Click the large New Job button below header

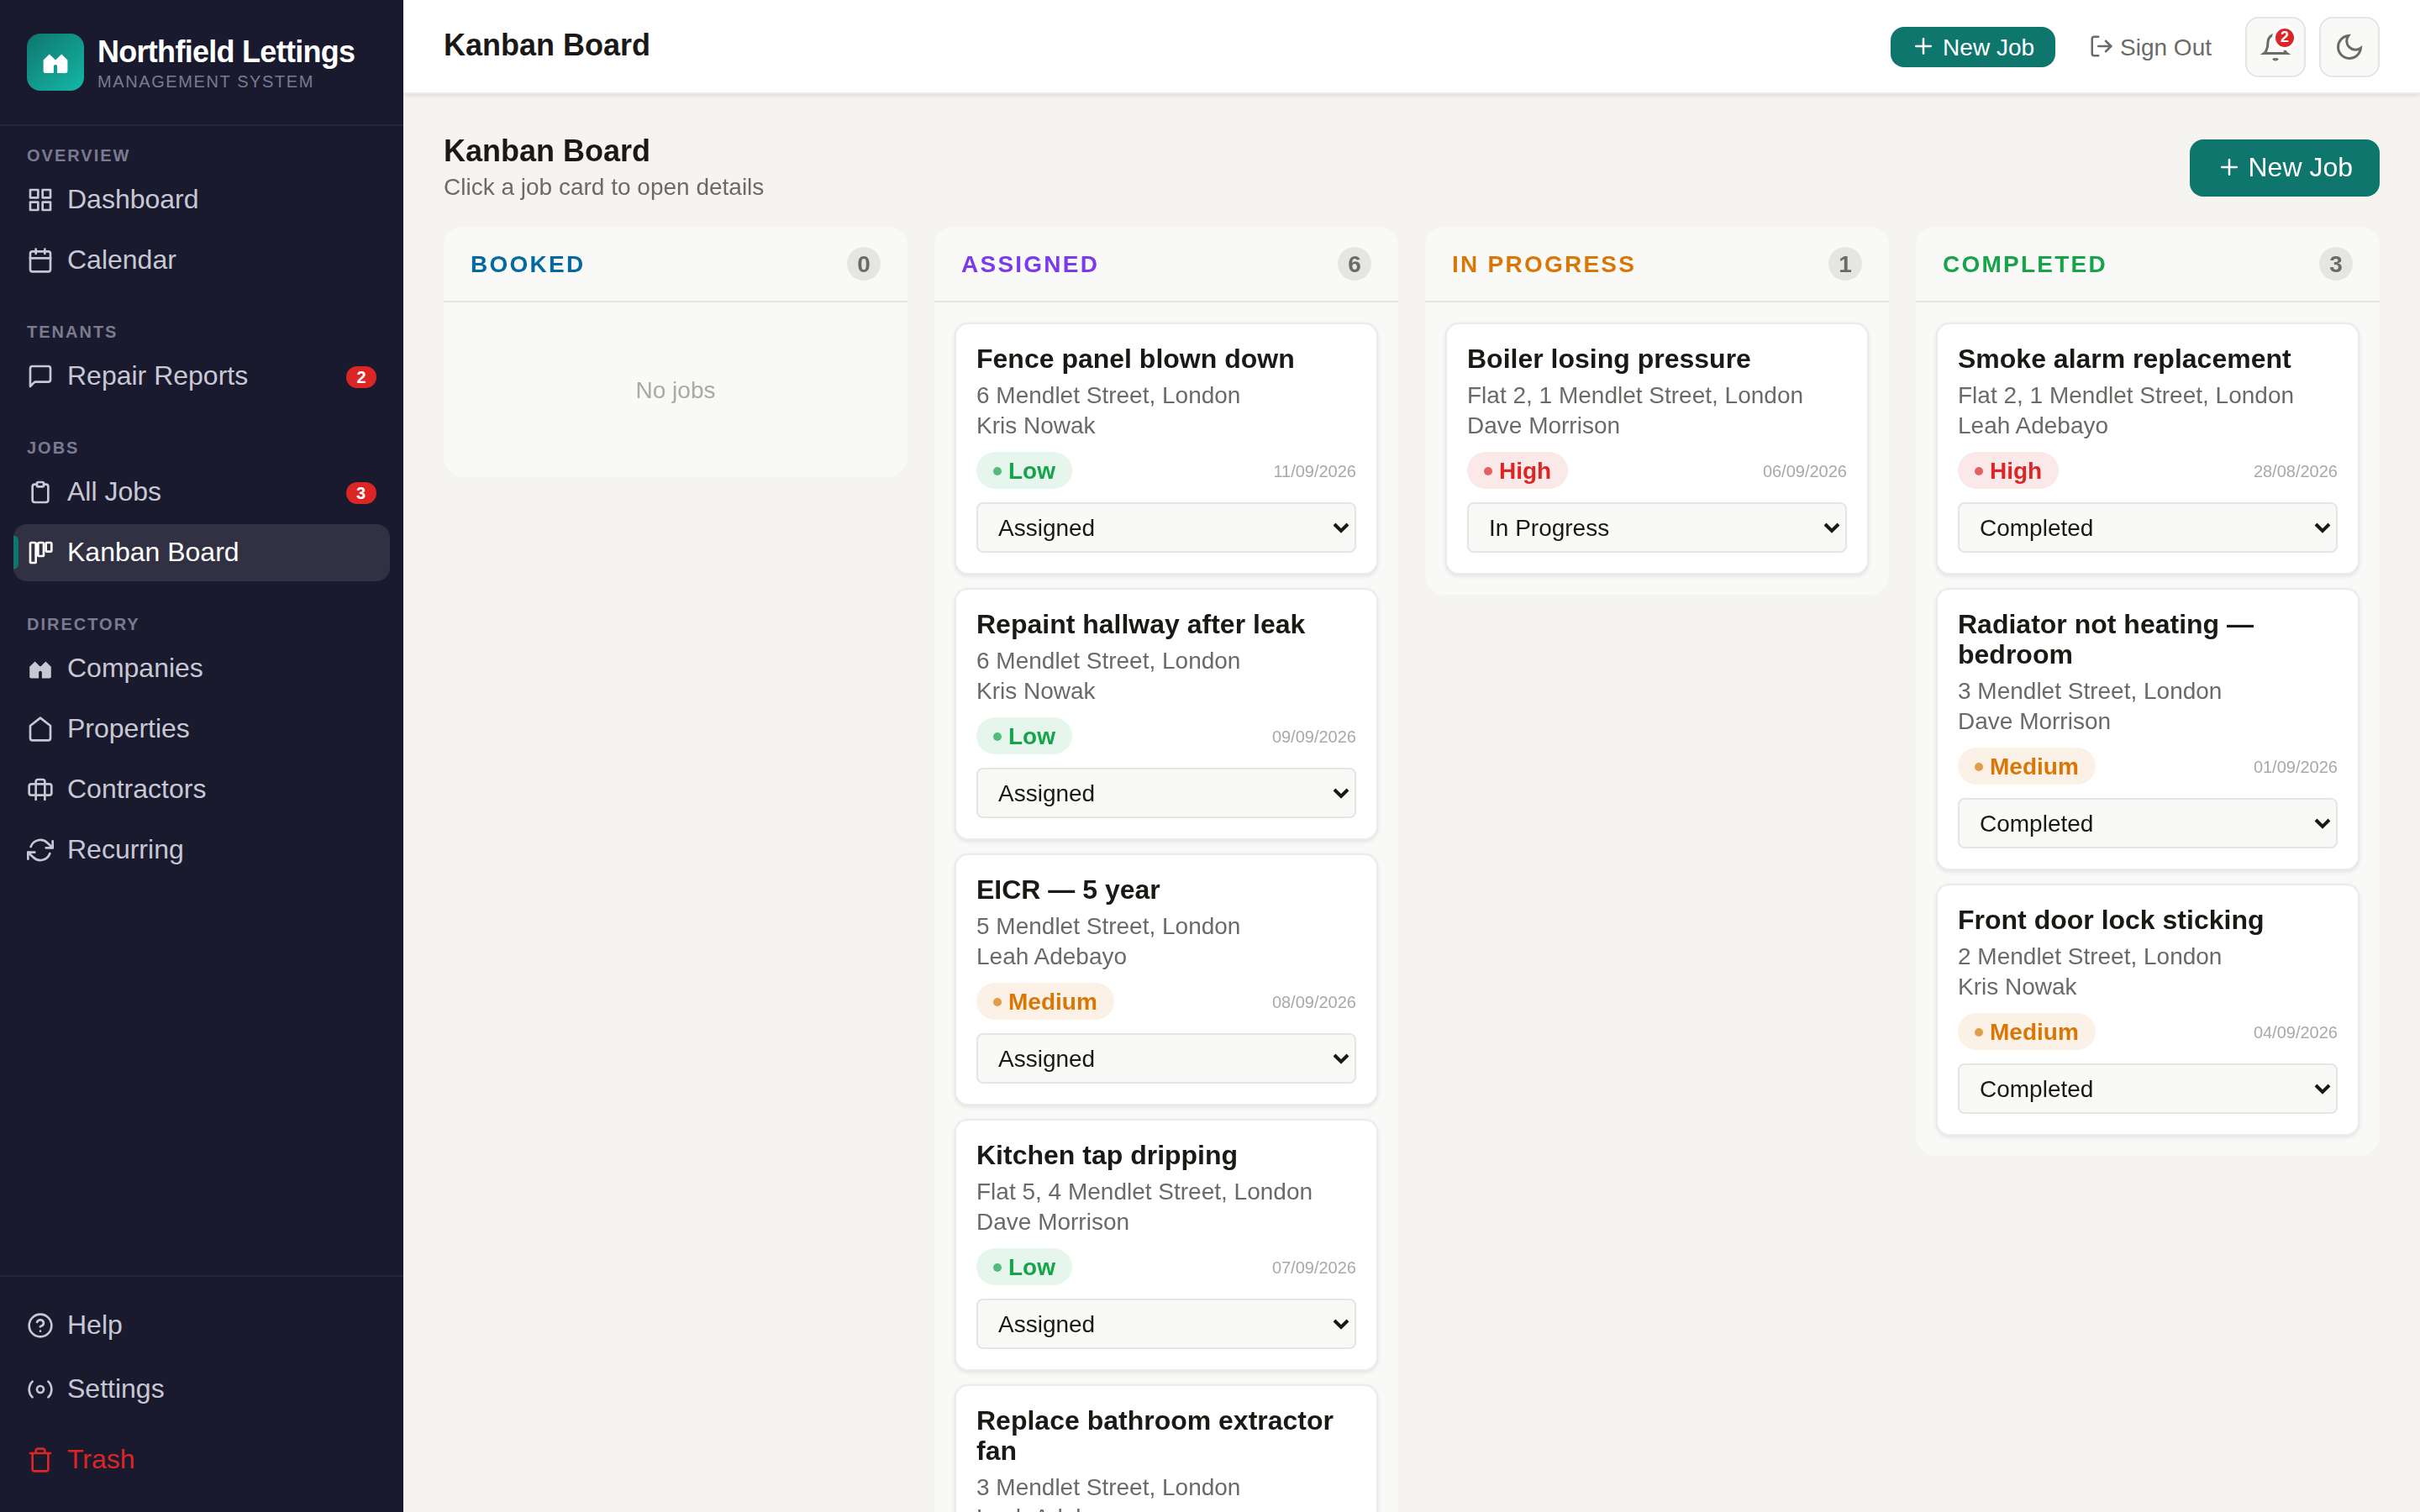click(x=2284, y=168)
